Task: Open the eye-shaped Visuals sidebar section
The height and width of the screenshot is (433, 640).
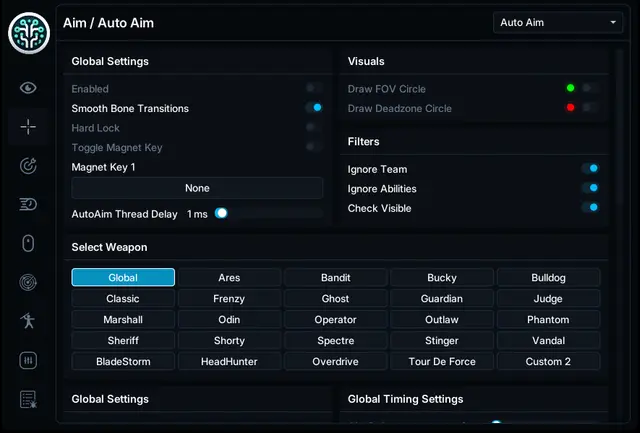Action: coord(28,88)
